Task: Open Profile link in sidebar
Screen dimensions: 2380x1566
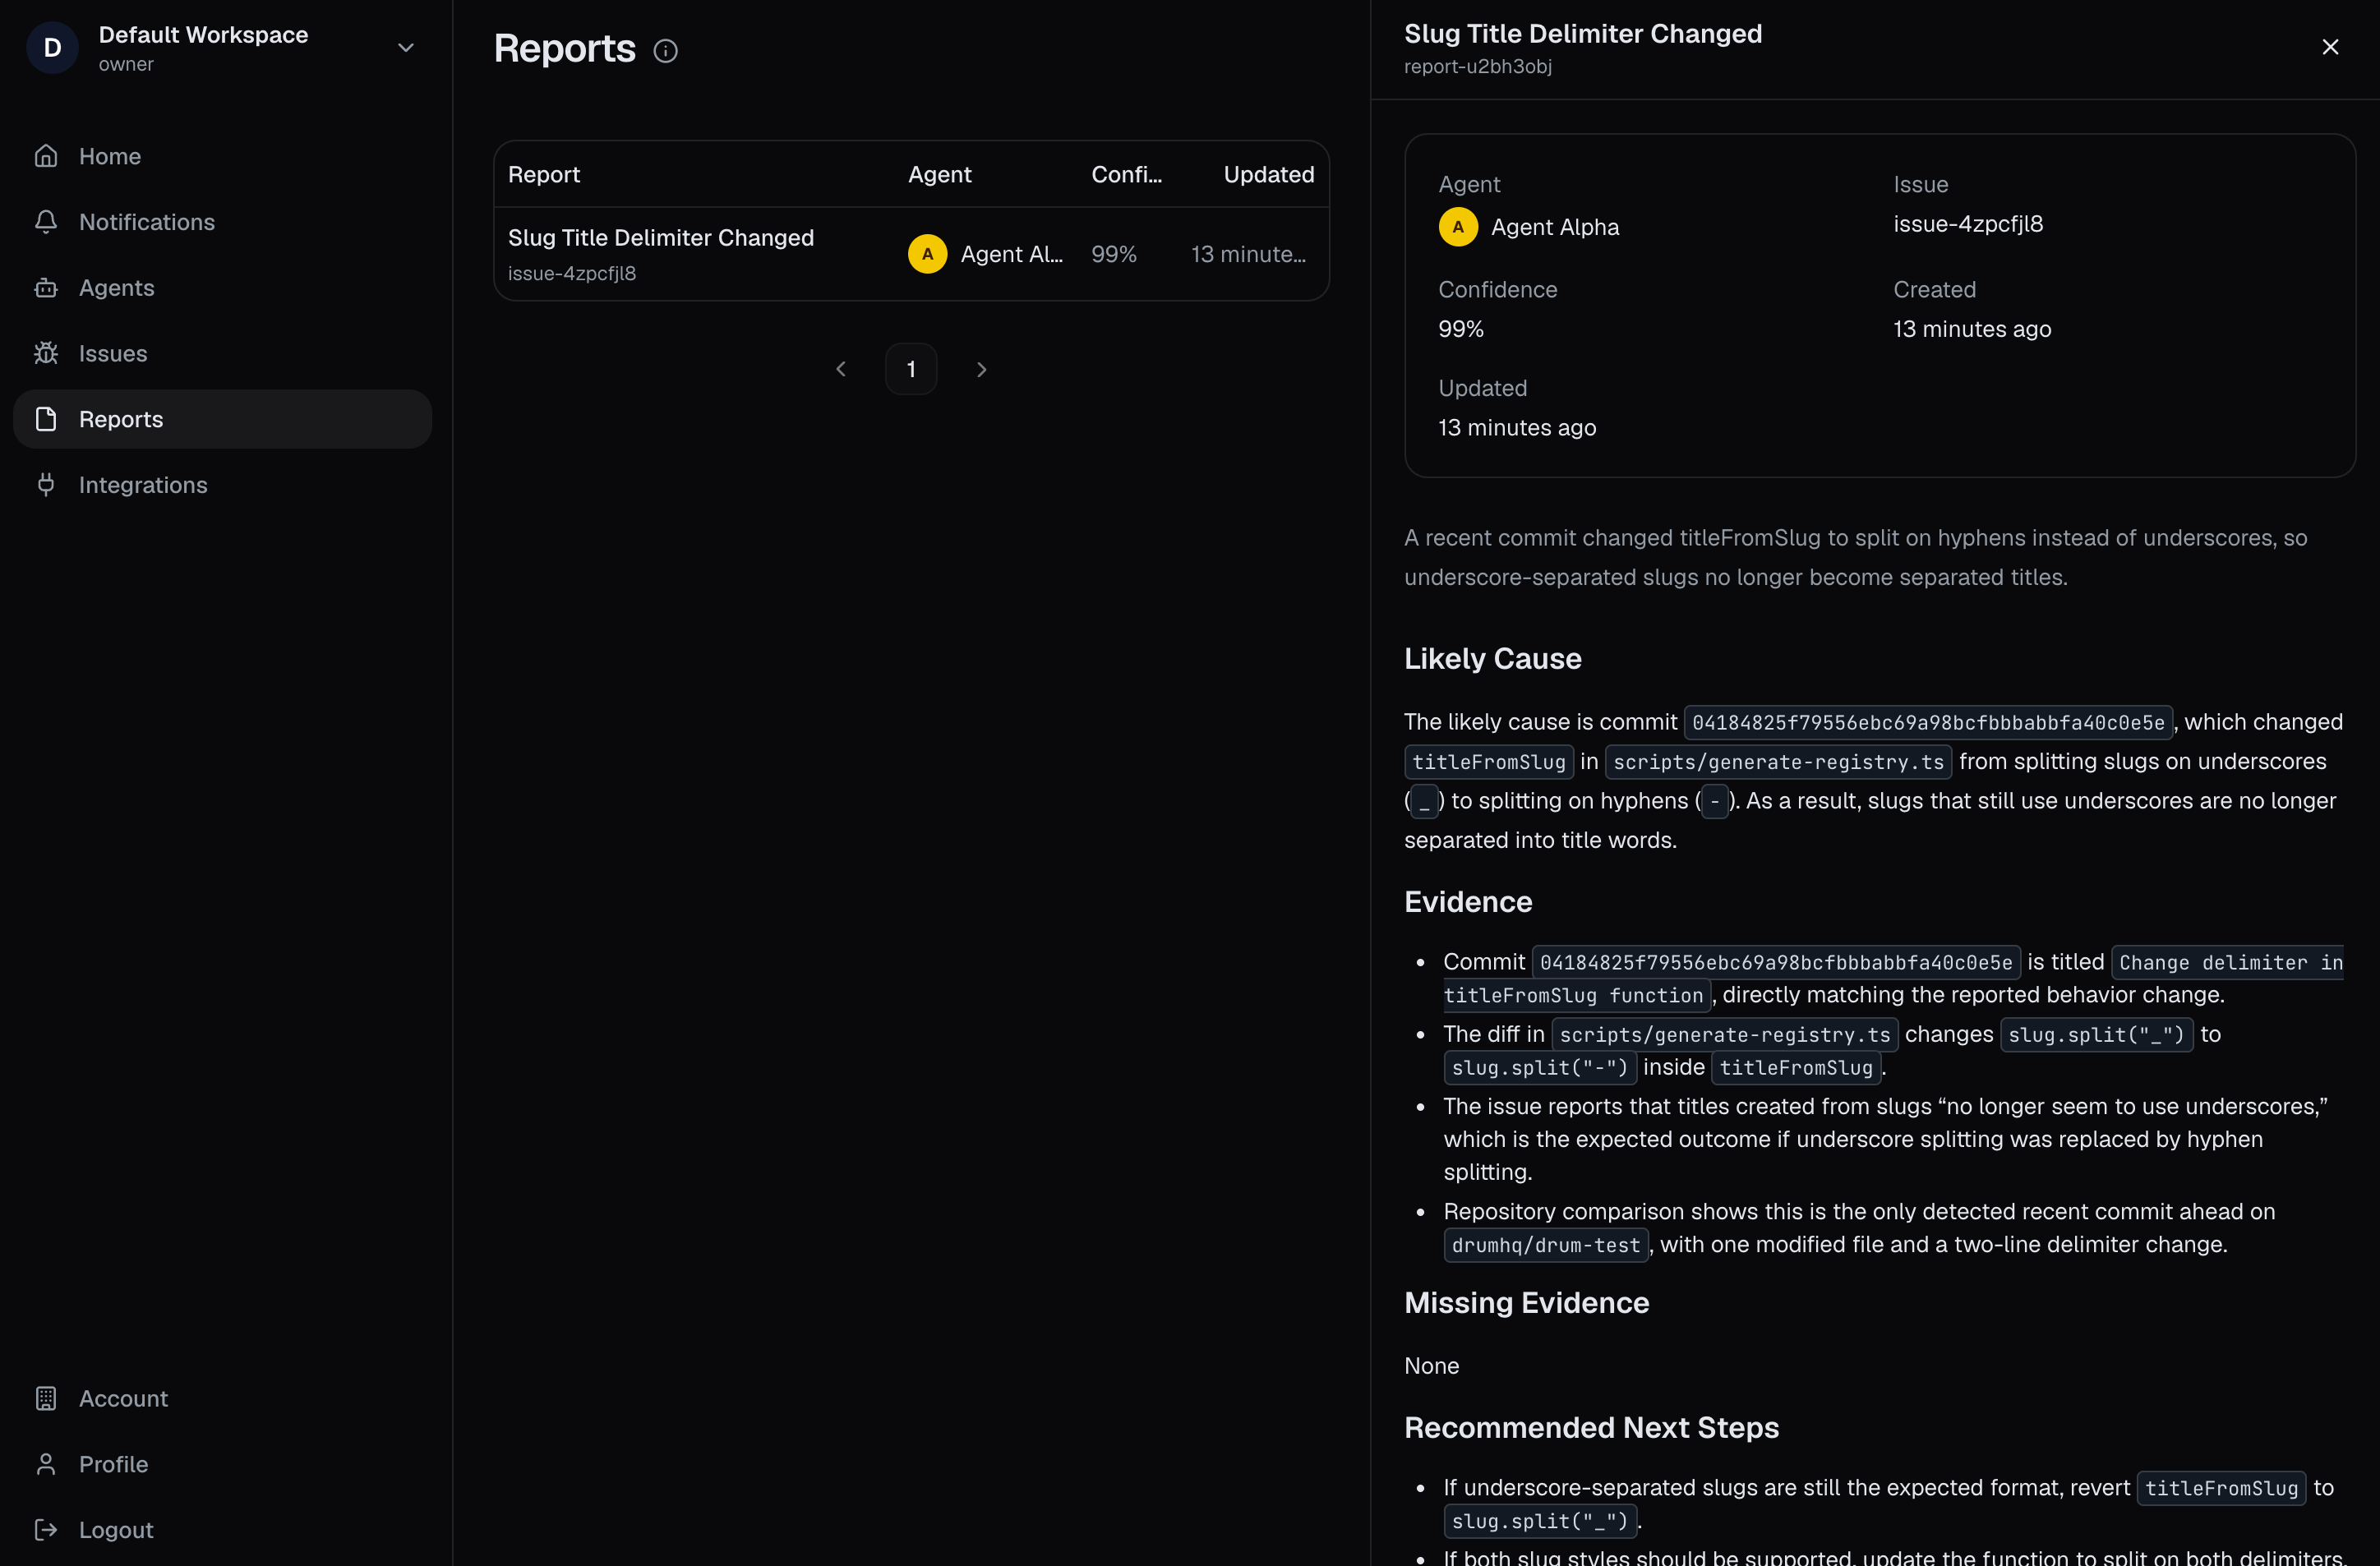Action: 222,1464
